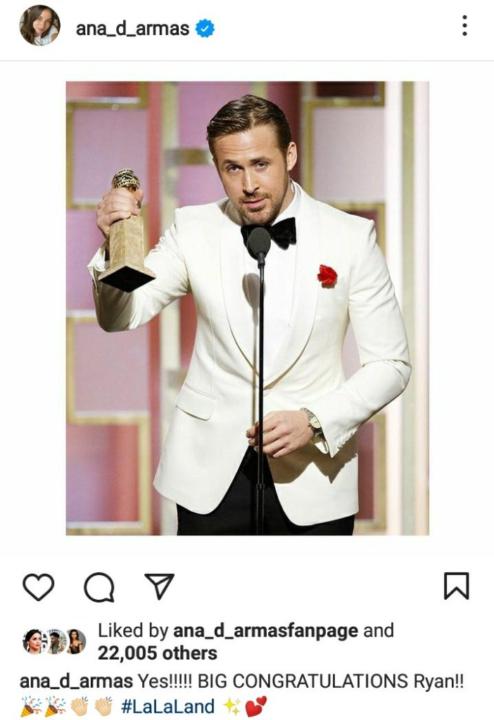Screen dimensions: 494x720
Task: Tap the third liker avatar thumbnail
Action: (x=75, y=641)
